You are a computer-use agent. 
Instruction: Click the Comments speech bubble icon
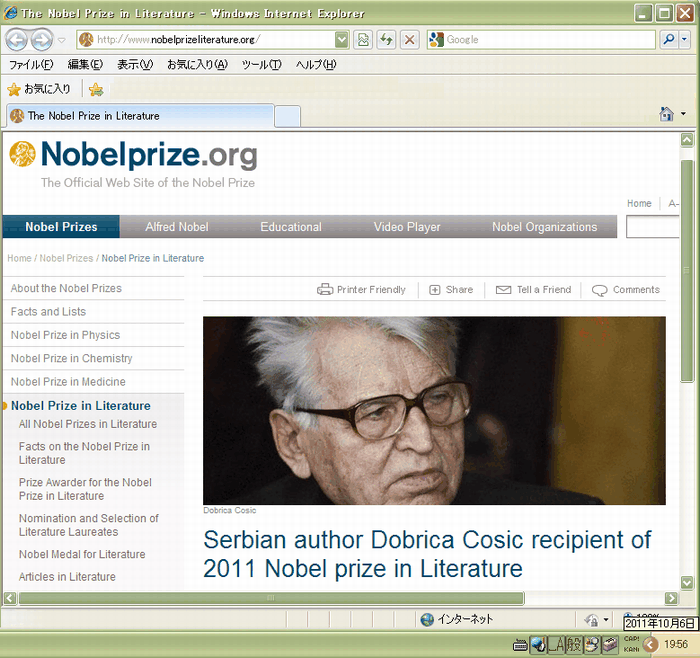[599, 290]
